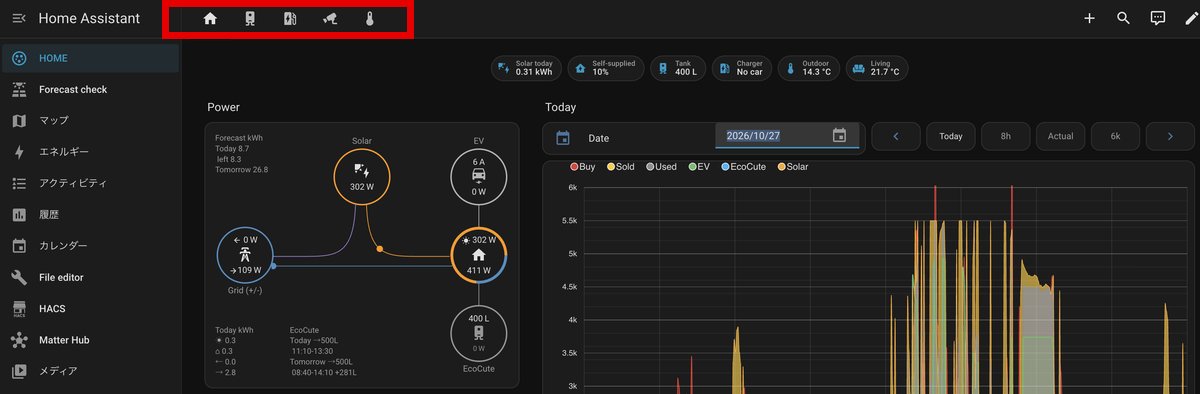Click the 8h range button
The image size is (1200, 394).
point(1005,136)
